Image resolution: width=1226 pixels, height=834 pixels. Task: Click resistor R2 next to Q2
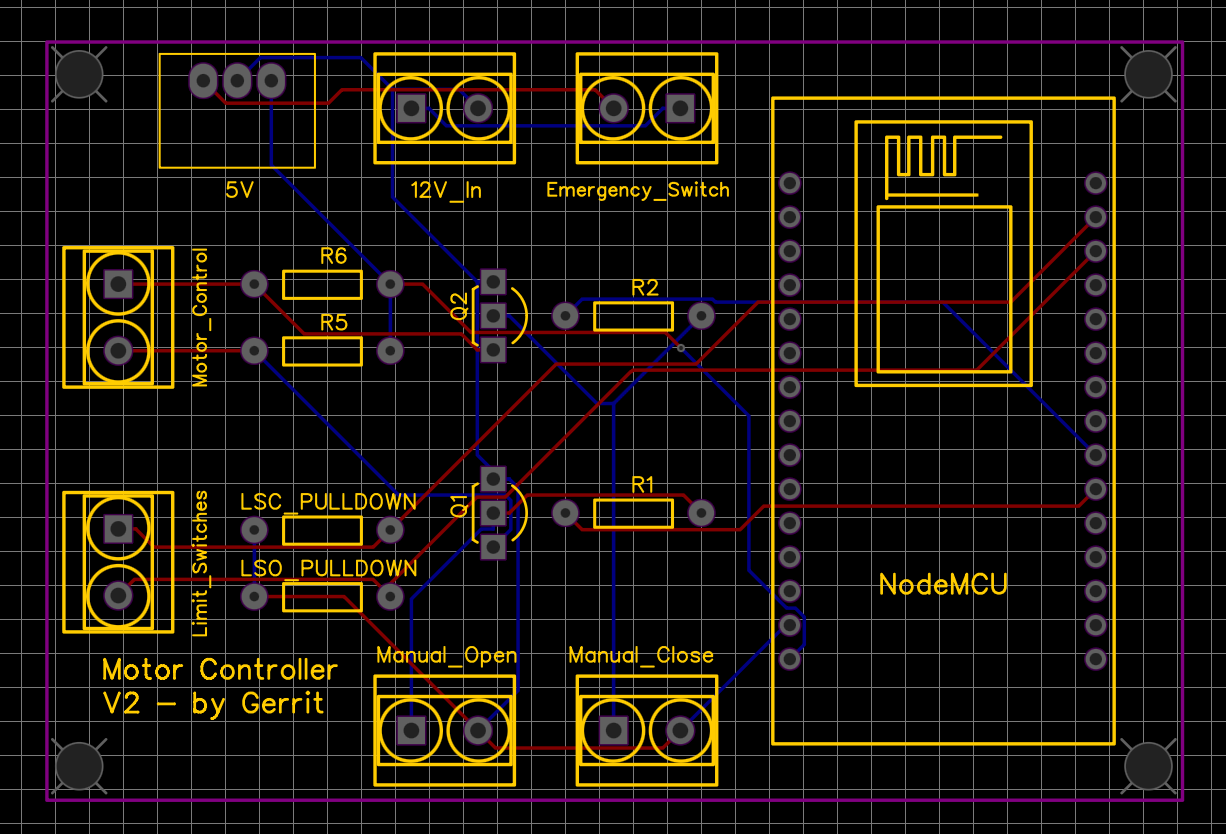click(634, 316)
